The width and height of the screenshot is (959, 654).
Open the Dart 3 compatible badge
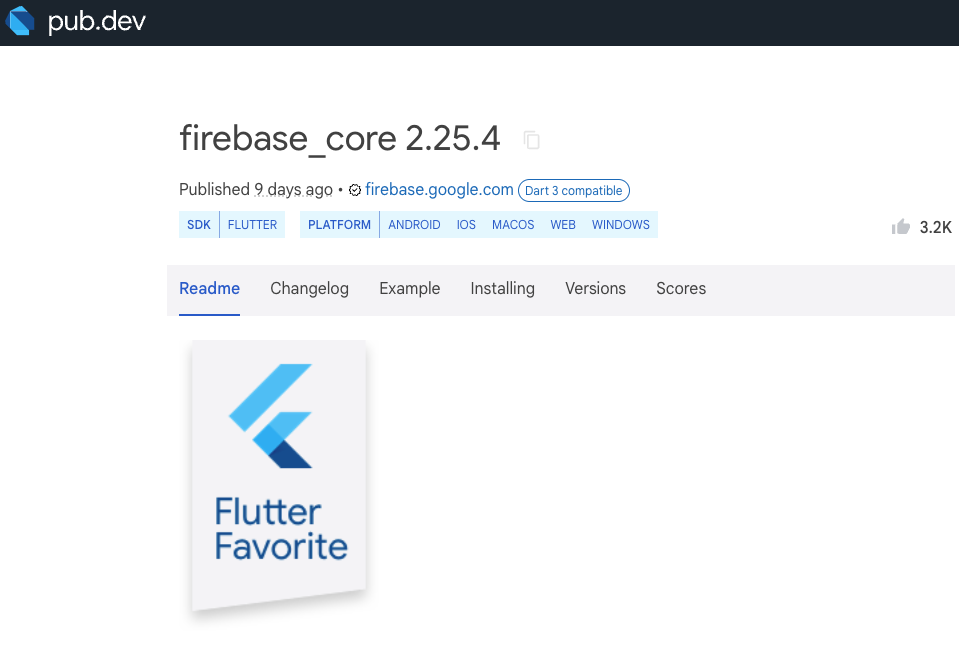point(573,190)
